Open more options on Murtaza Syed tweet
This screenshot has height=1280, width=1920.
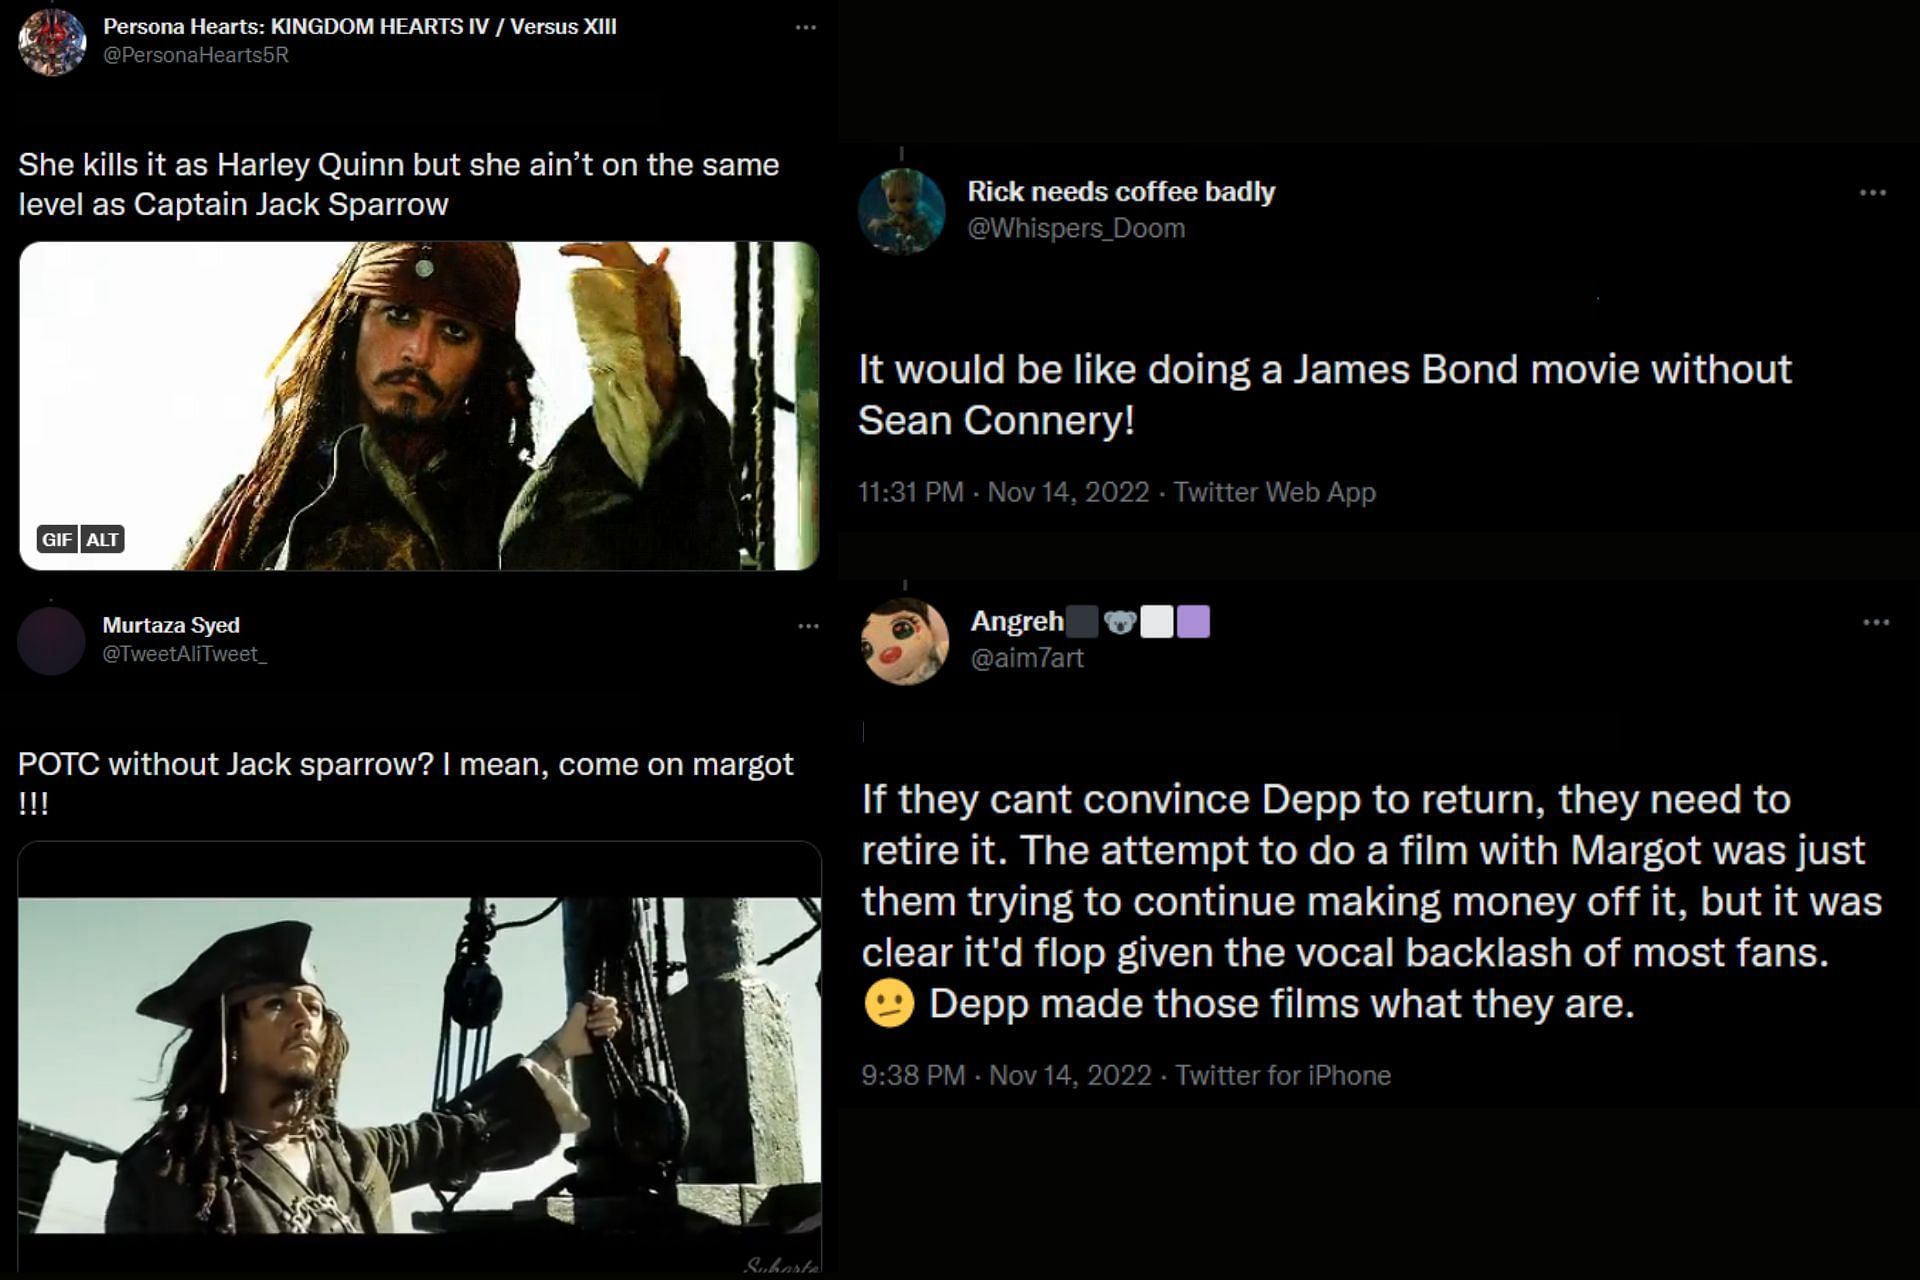(x=808, y=626)
